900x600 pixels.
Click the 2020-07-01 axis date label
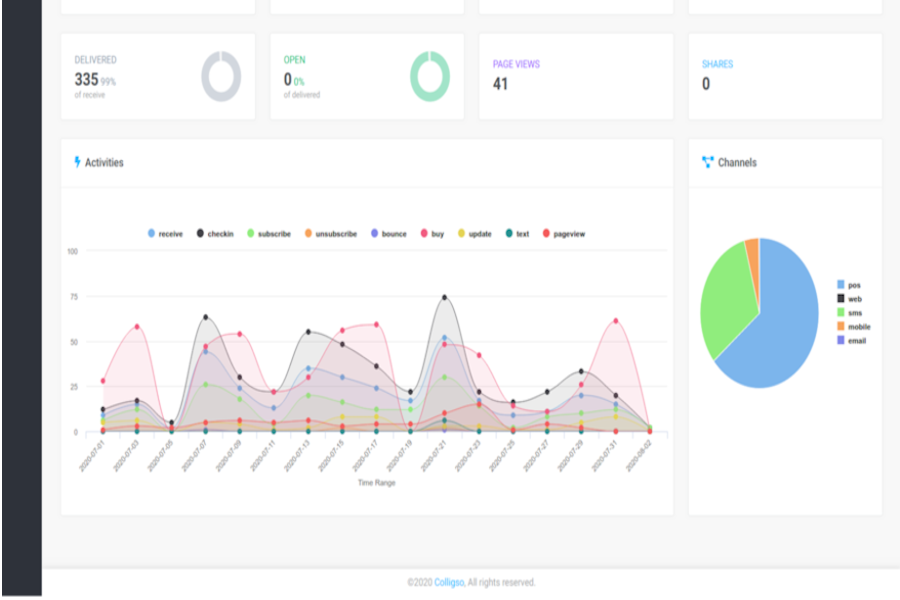(x=91, y=456)
